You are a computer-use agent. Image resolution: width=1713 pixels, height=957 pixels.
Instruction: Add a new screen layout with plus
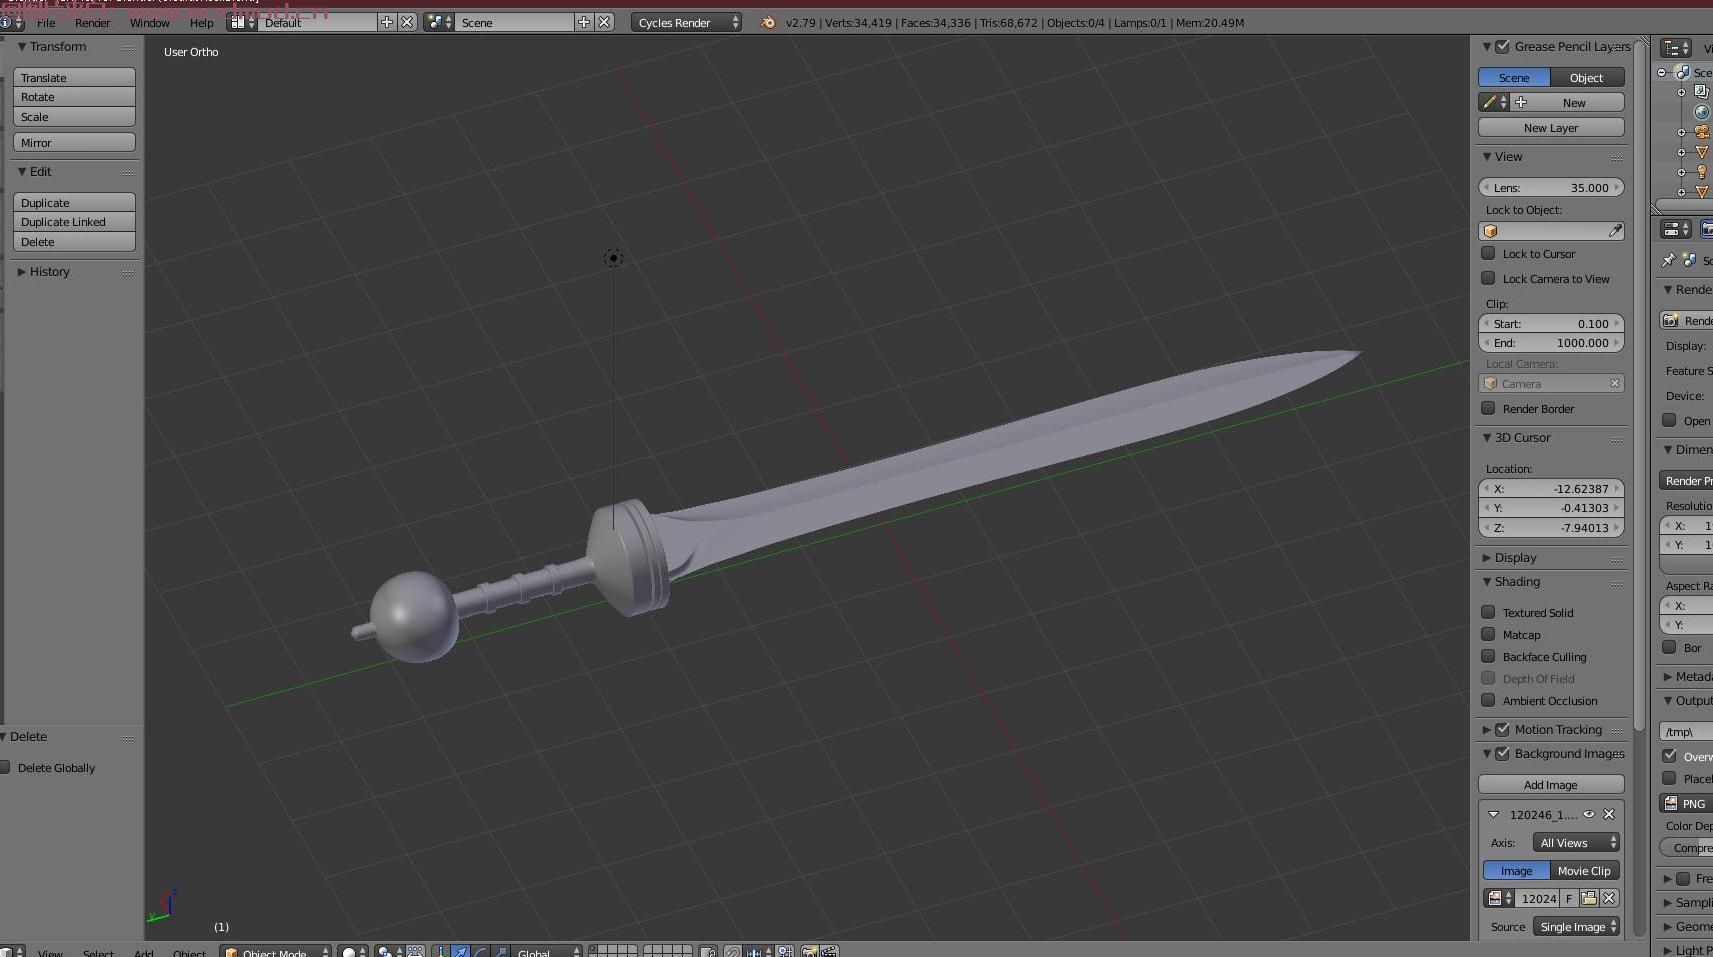pyautogui.click(x=387, y=22)
